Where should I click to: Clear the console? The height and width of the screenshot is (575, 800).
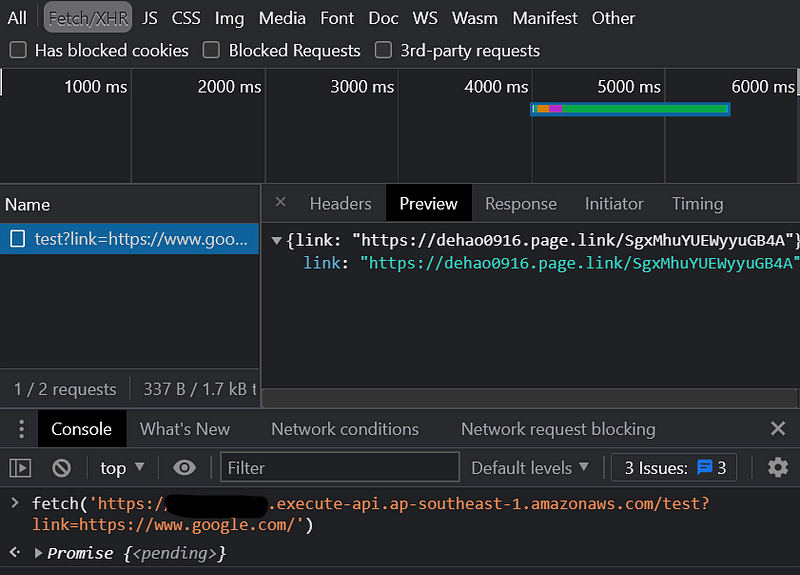62,468
